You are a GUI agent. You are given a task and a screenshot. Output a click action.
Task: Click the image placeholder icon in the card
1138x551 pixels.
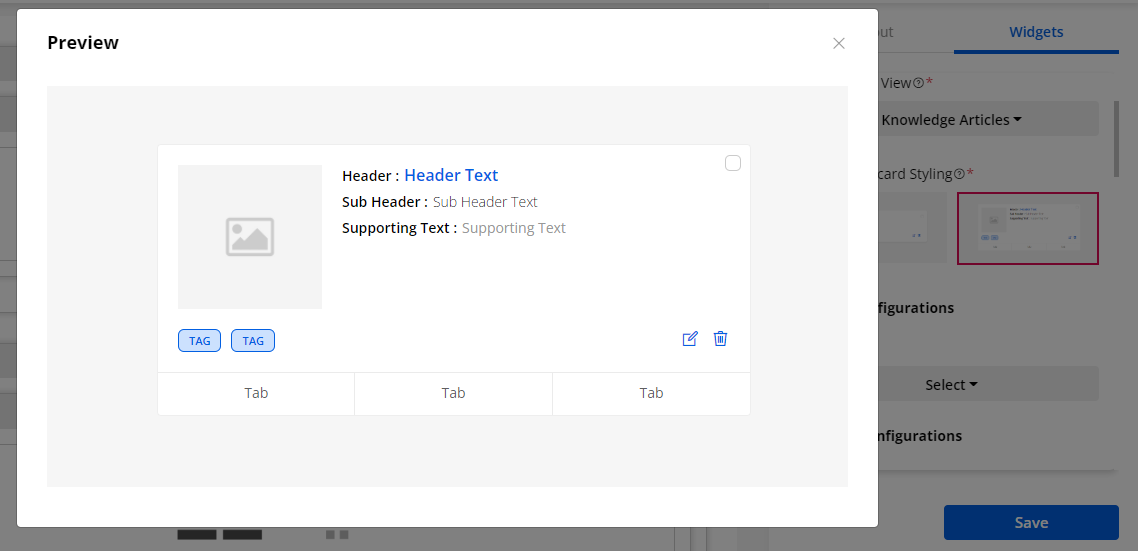click(x=250, y=237)
